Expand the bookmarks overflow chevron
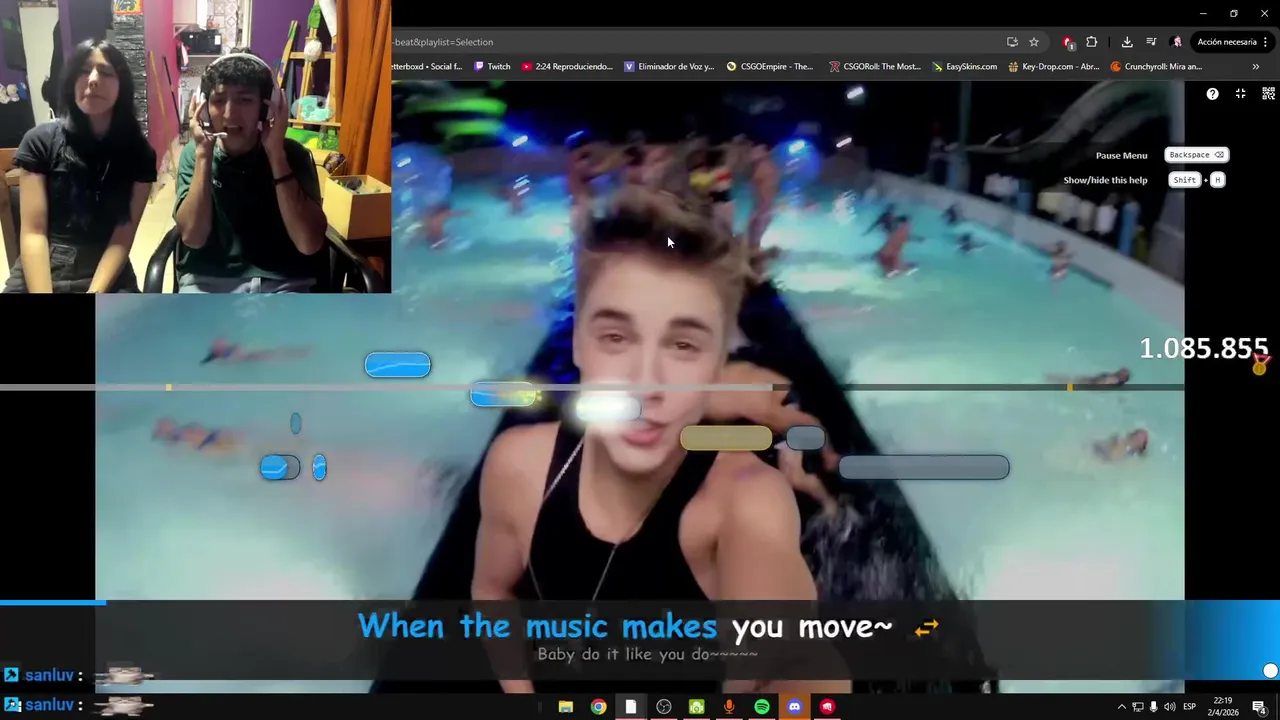Image resolution: width=1280 pixels, height=720 pixels. (1255, 67)
